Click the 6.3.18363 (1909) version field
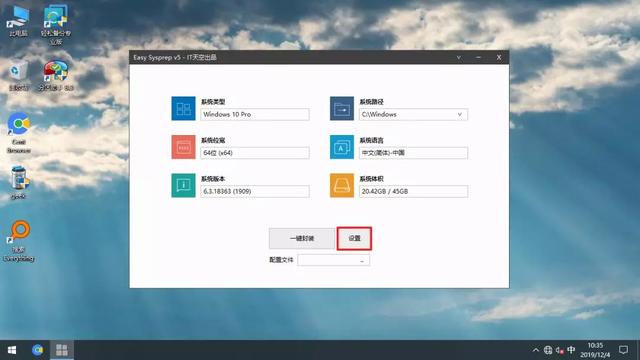This screenshot has width=640, height=360. tap(255, 191)
